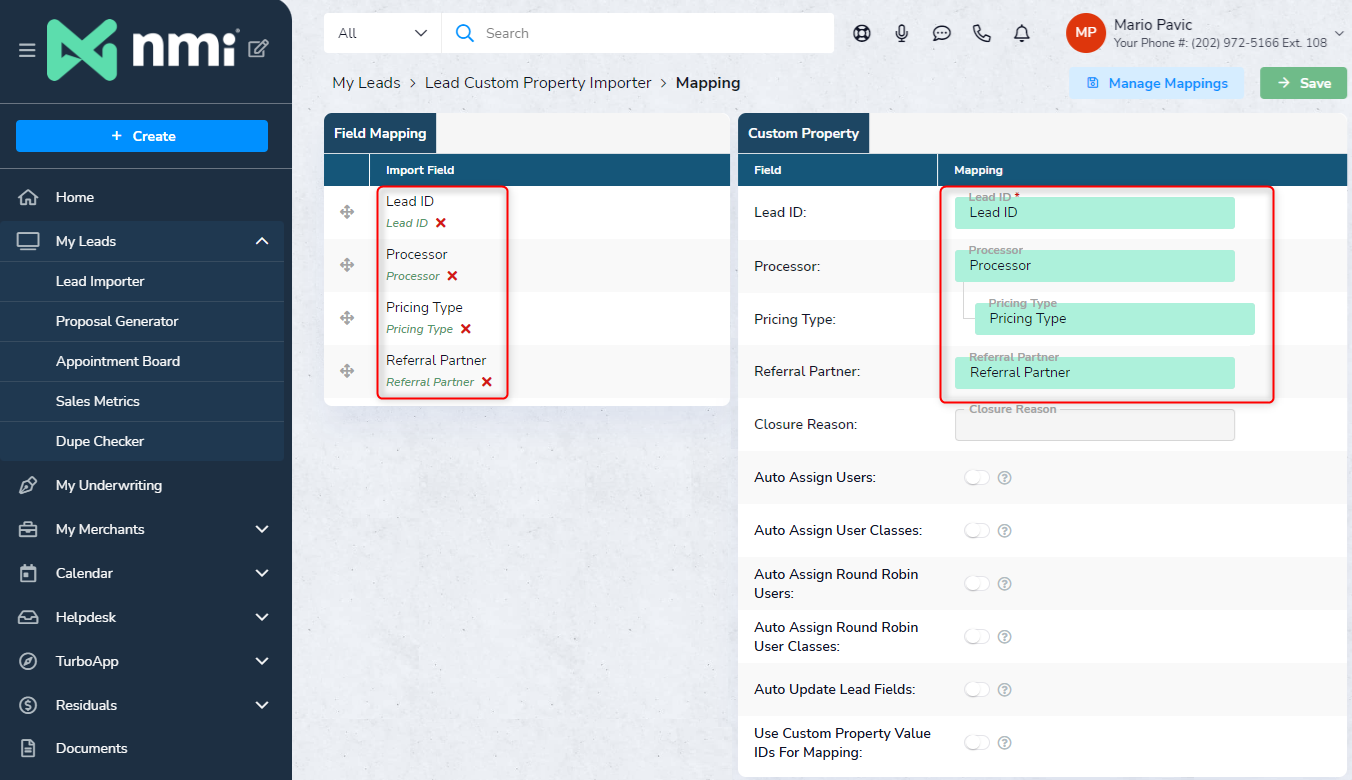The height and width of the screenshot is (780, 1352).
Task: Enable Auto Update Lead Fields toggle
Action: tap(977, 690)
